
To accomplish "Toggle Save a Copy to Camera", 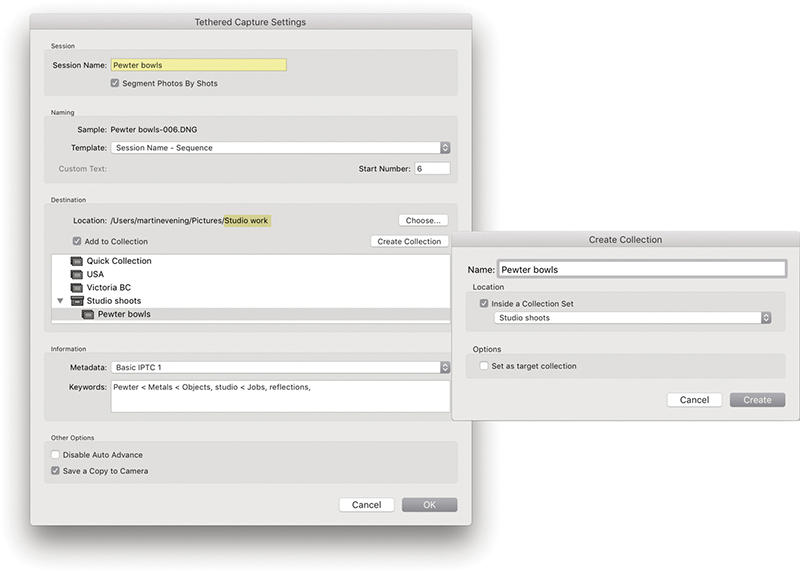I will [x=56, y=470].
